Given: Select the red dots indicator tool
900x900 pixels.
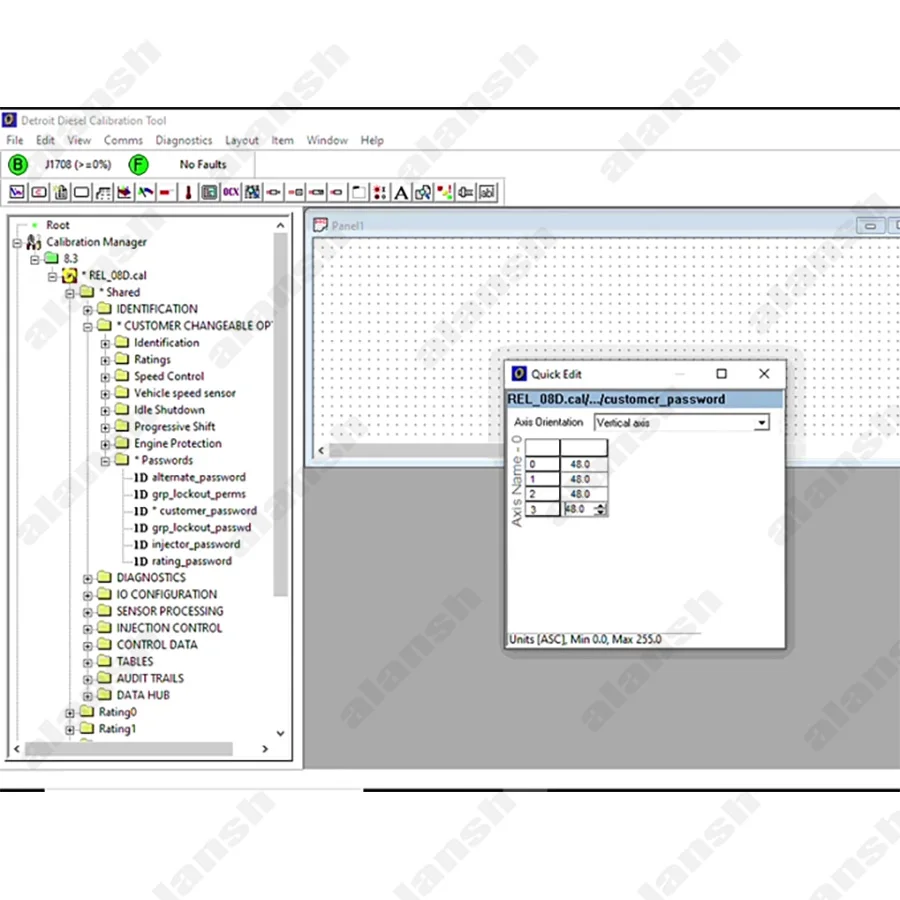Looking at the screenshot, I should 380,192.
